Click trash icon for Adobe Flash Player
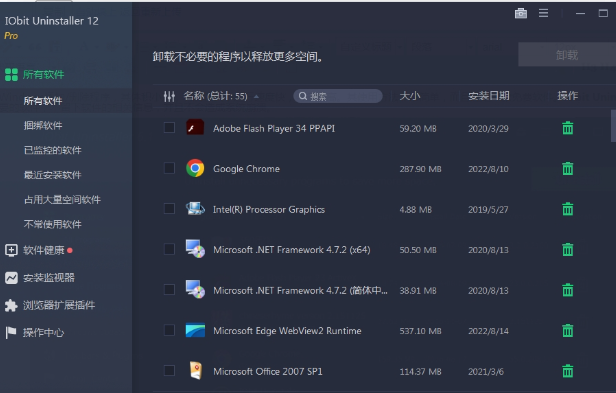616x393 pixels. [x=568, y=128]
